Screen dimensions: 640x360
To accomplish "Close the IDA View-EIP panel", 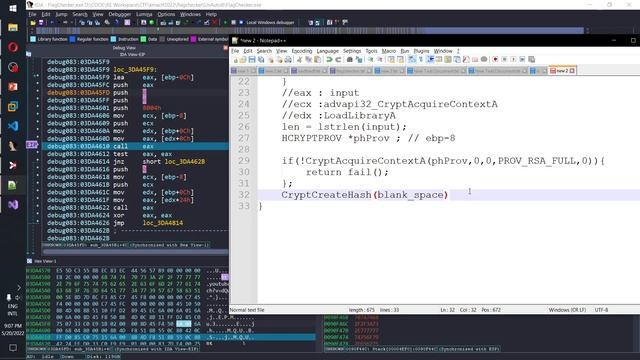I will tap(225, 48).
